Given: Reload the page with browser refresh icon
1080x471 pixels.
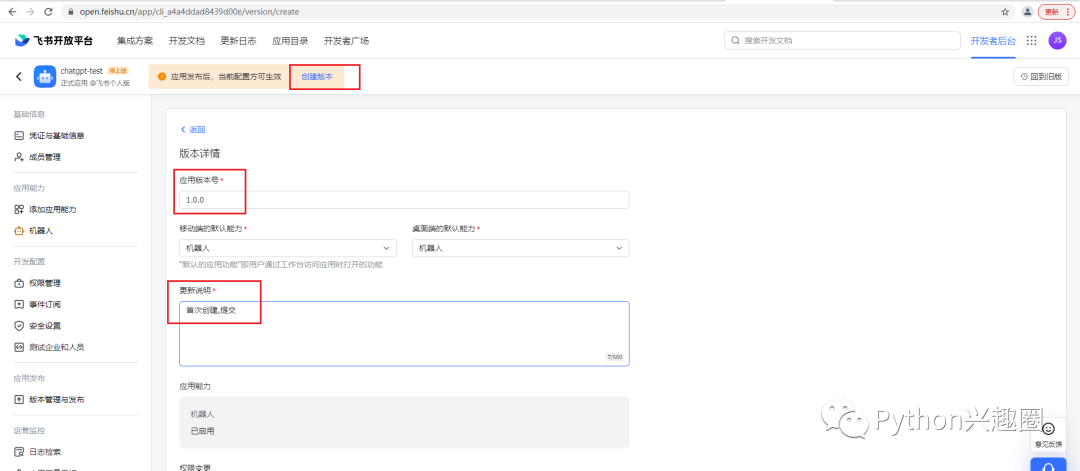Looking at the screenshot, I should point(48,11).
